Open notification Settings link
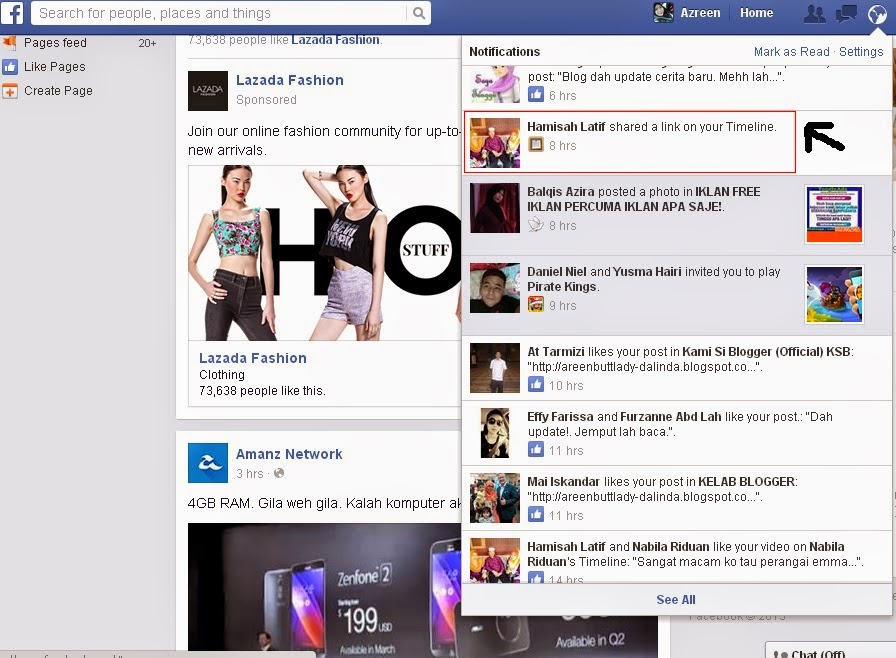The width and height of the screenshot is (896, 658). click(861, 52)
